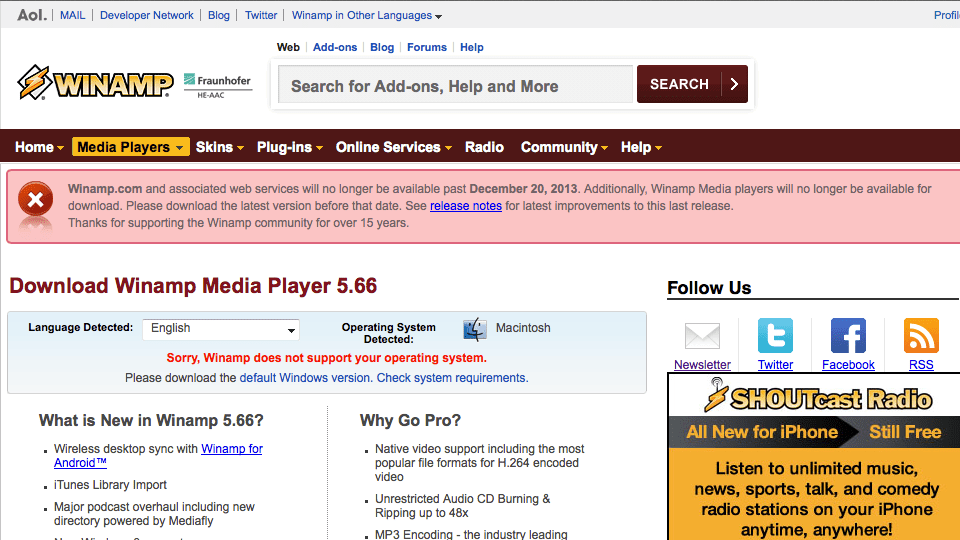Click Download Winamp Media Player 5.66 heading
This screenshot has width=960, height=540.
tap(193, 286)
